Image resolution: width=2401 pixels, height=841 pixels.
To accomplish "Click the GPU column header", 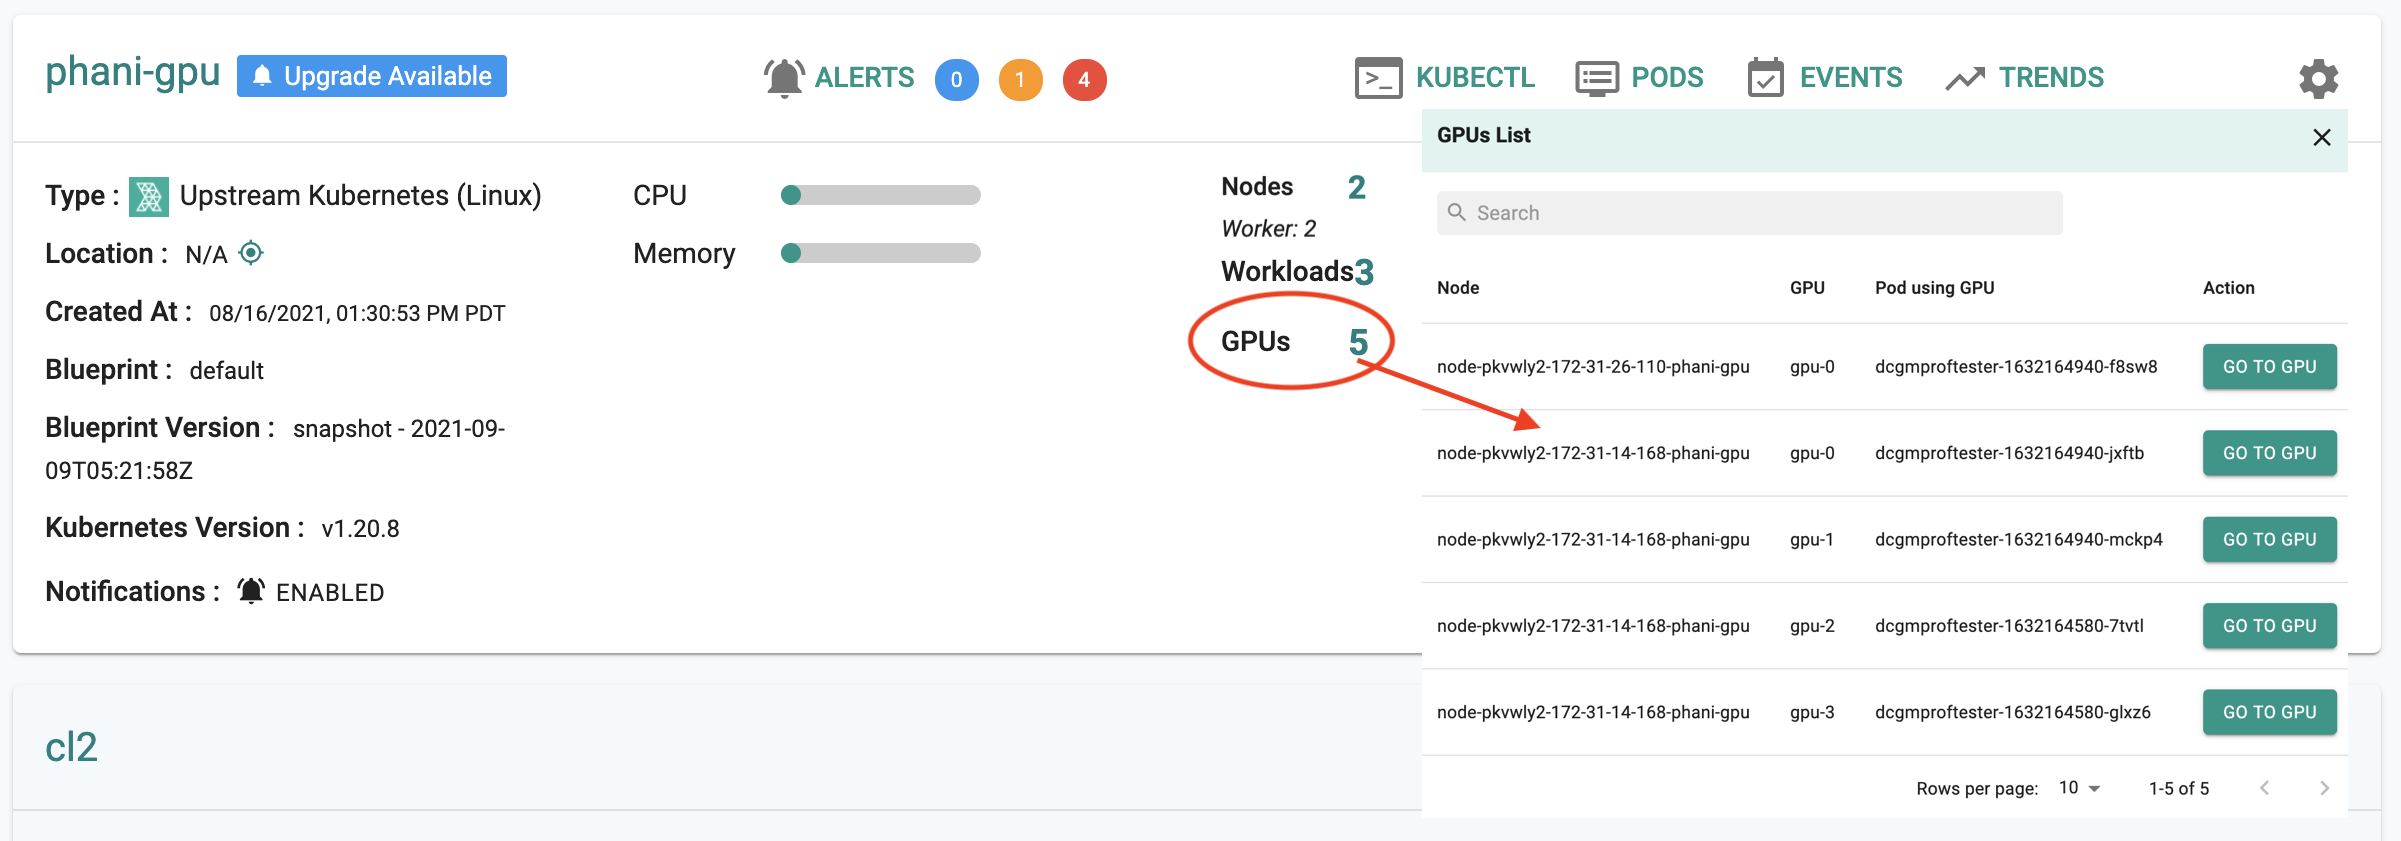I will click(x=1807, y=288).
